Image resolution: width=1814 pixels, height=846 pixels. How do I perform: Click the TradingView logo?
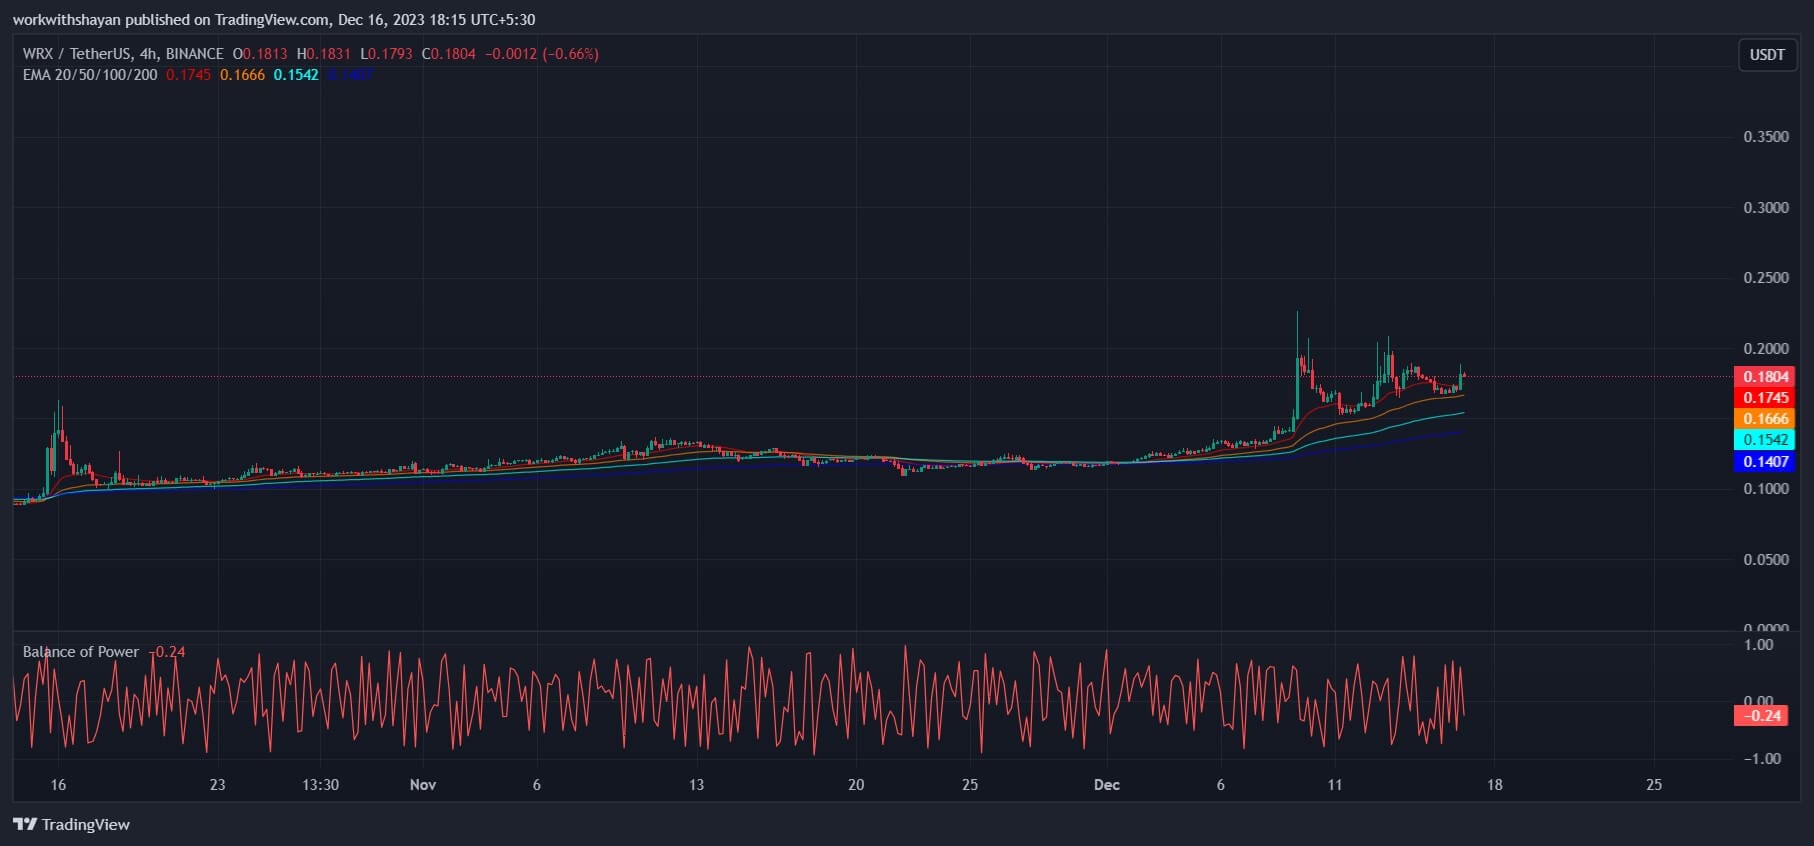click(x=71, y=824)
